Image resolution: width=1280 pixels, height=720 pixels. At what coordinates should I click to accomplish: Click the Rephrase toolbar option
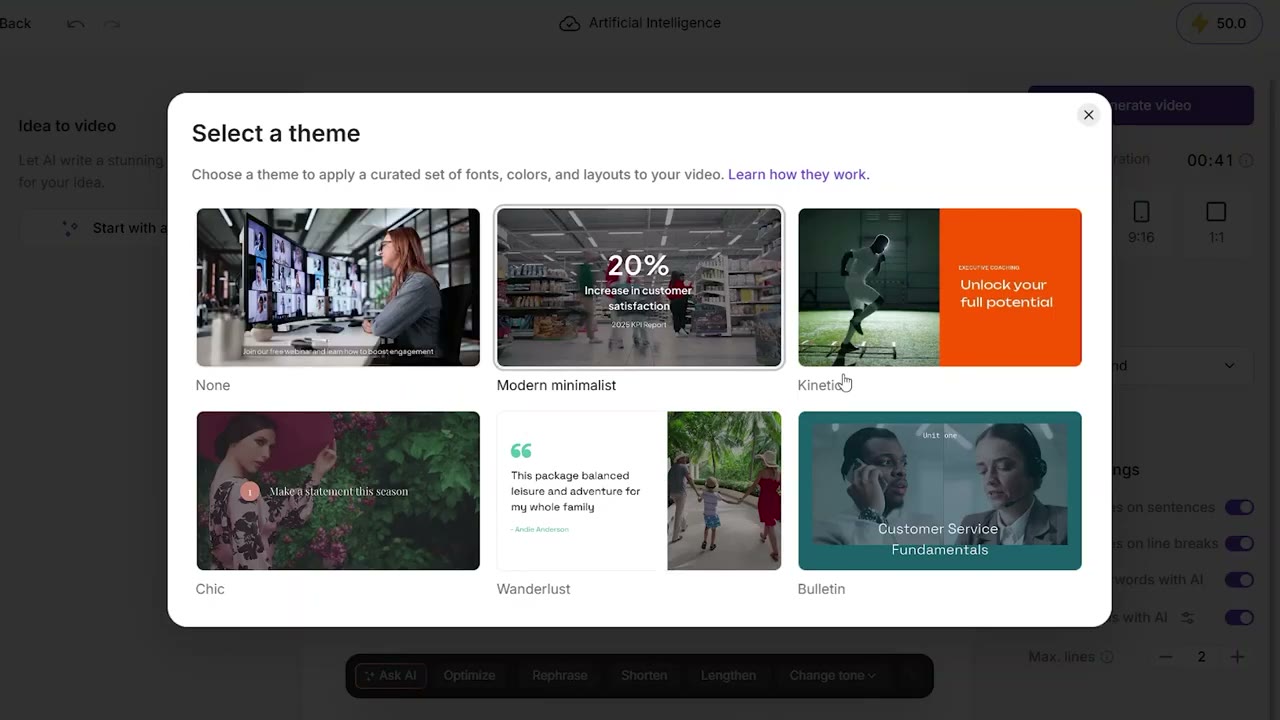[559, 675]
